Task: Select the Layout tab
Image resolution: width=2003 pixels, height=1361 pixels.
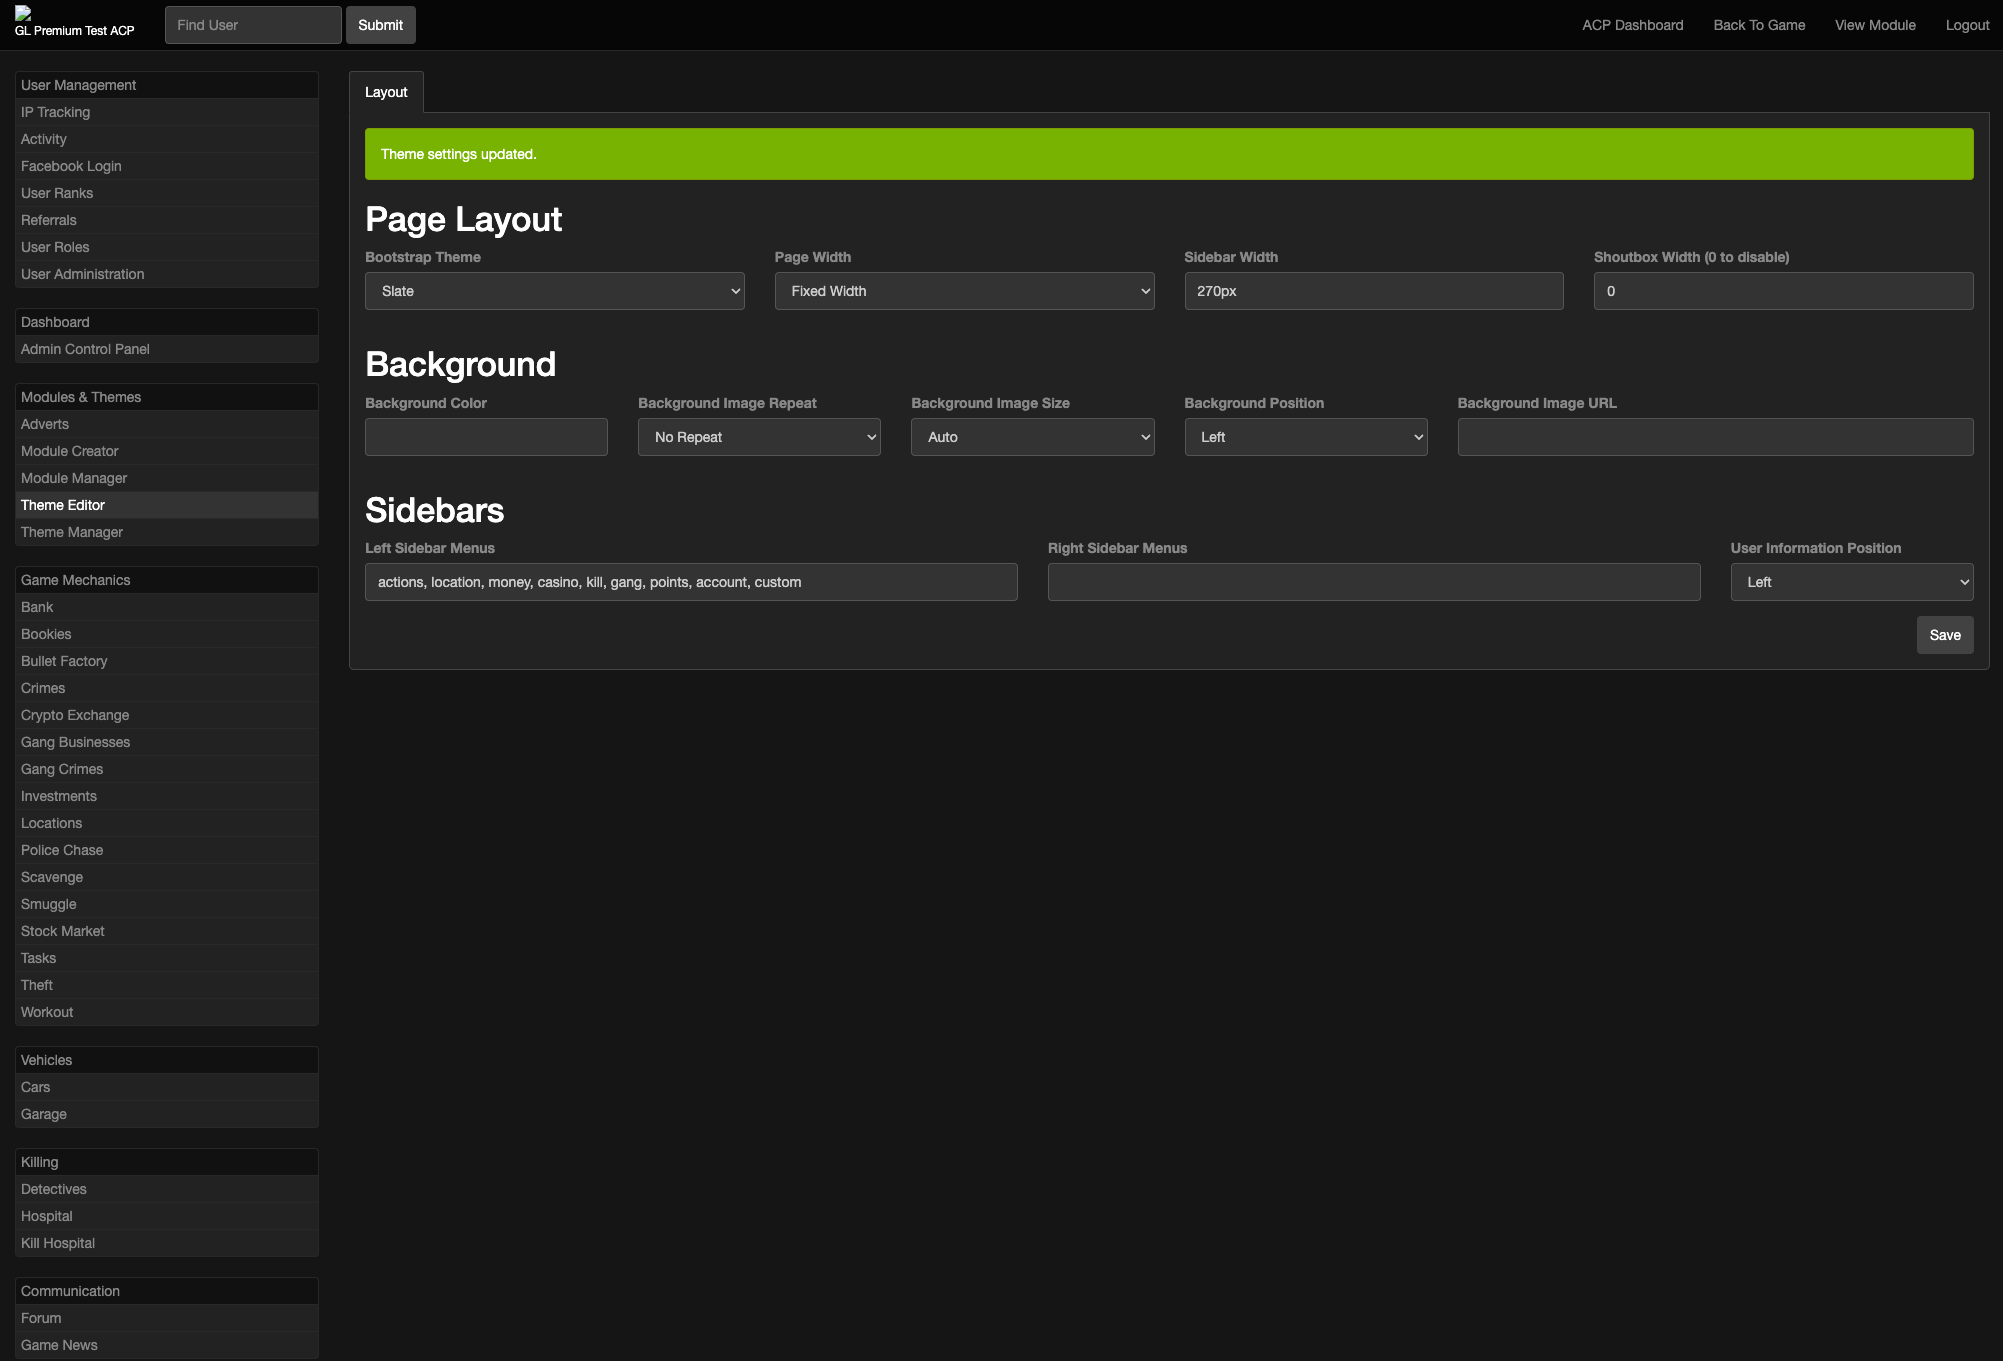Action: pyautogui.click(x=386, y=92)
